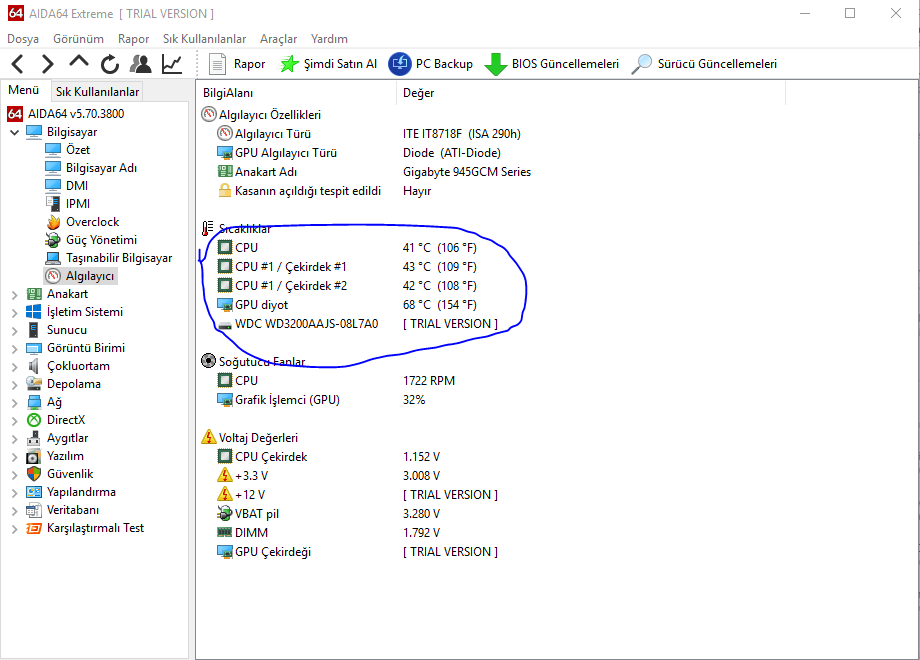The width and height of the screenshot is (920, 660).
Task: Check BIOS Güncellemeleri updates
Action: (x=552, y=64)
